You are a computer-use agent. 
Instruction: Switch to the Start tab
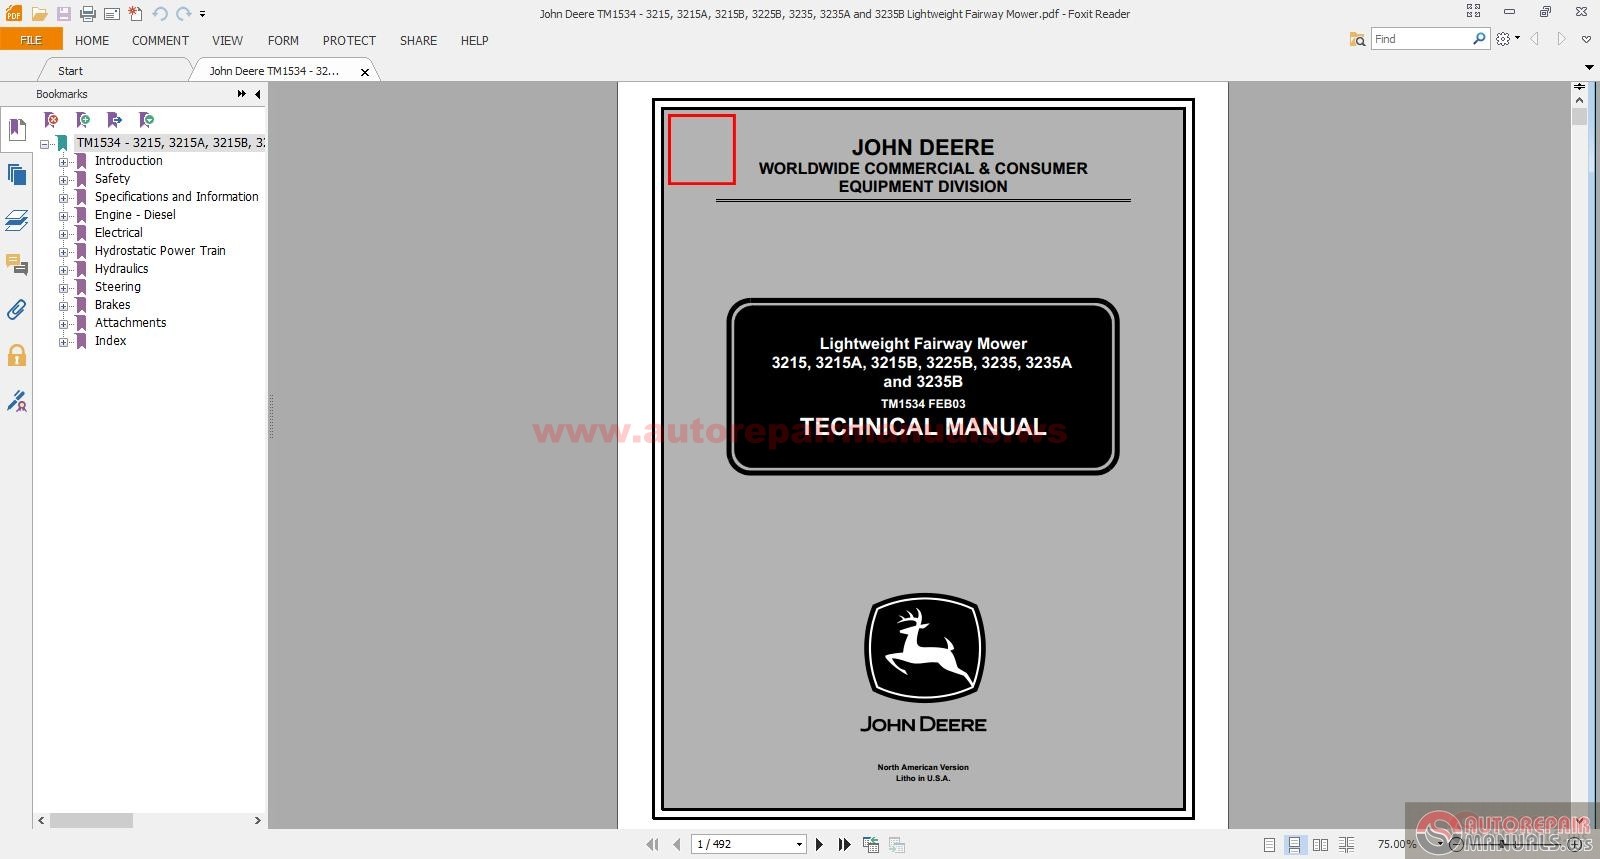click(x=70, y=71)
